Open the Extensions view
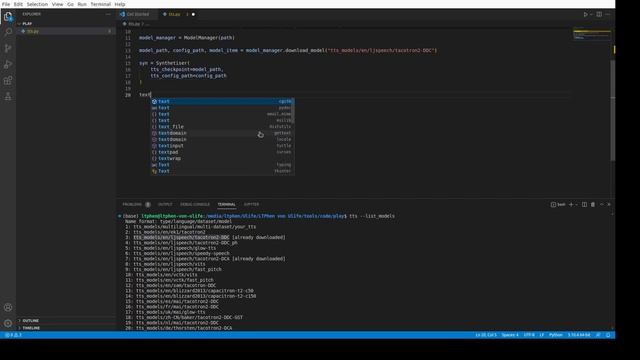The width and height of the screenshot is (640, 360). (8, 80)
